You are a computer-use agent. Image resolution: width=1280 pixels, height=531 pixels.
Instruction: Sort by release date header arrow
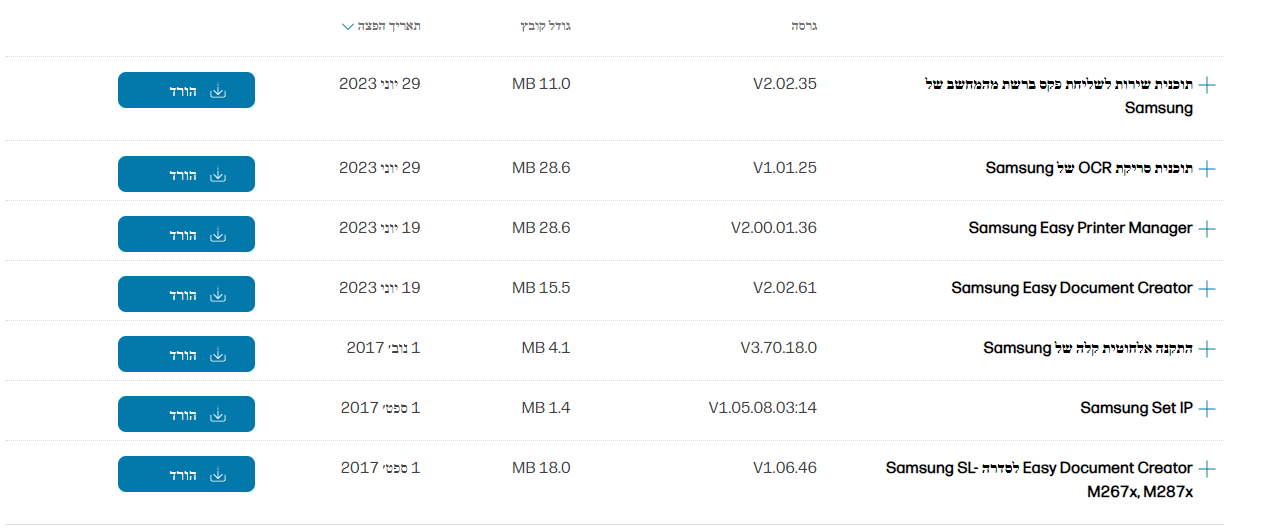[x=347, y=26]
